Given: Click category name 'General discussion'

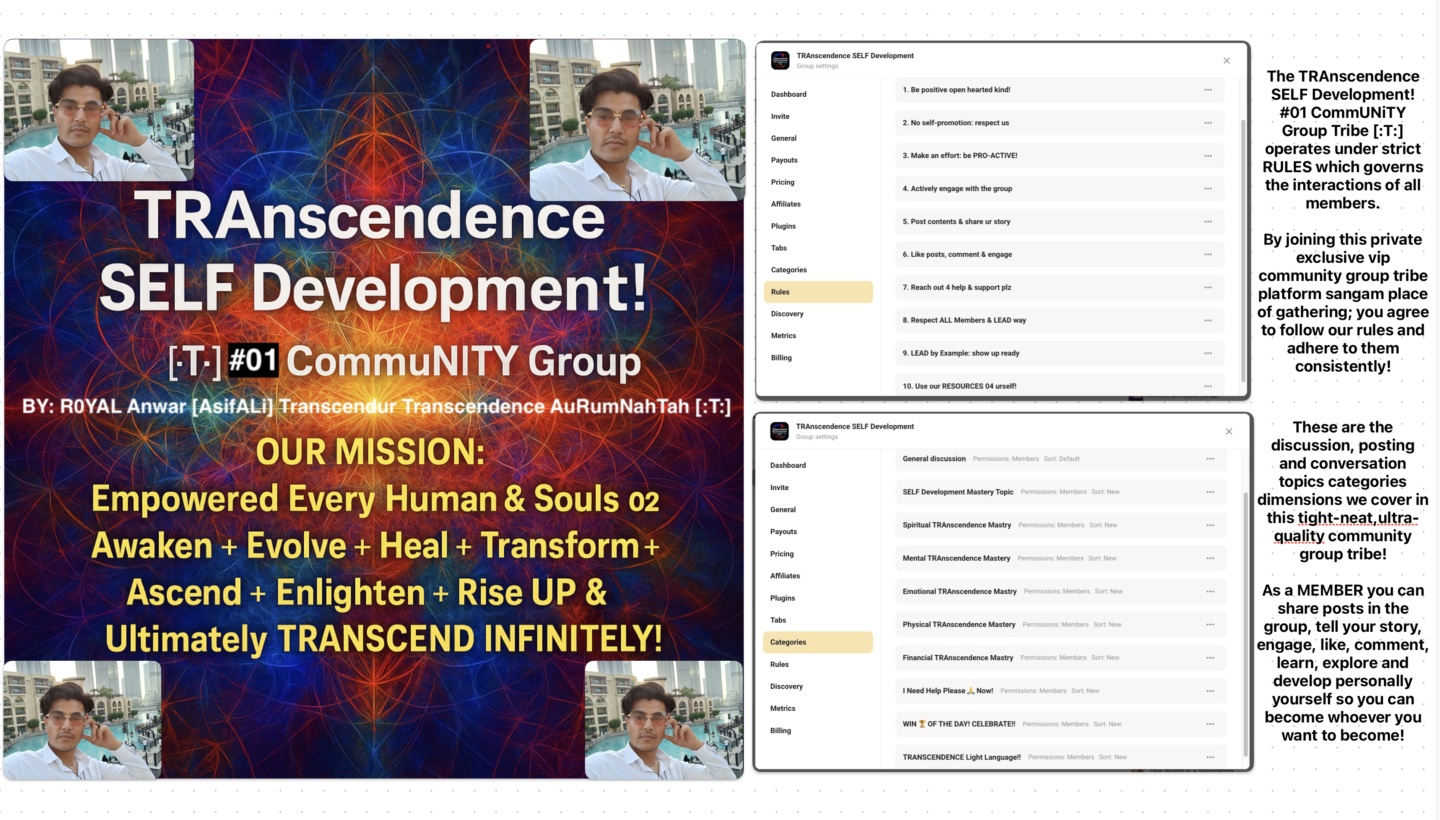Looking at the screenshot, I should point(934,459).
